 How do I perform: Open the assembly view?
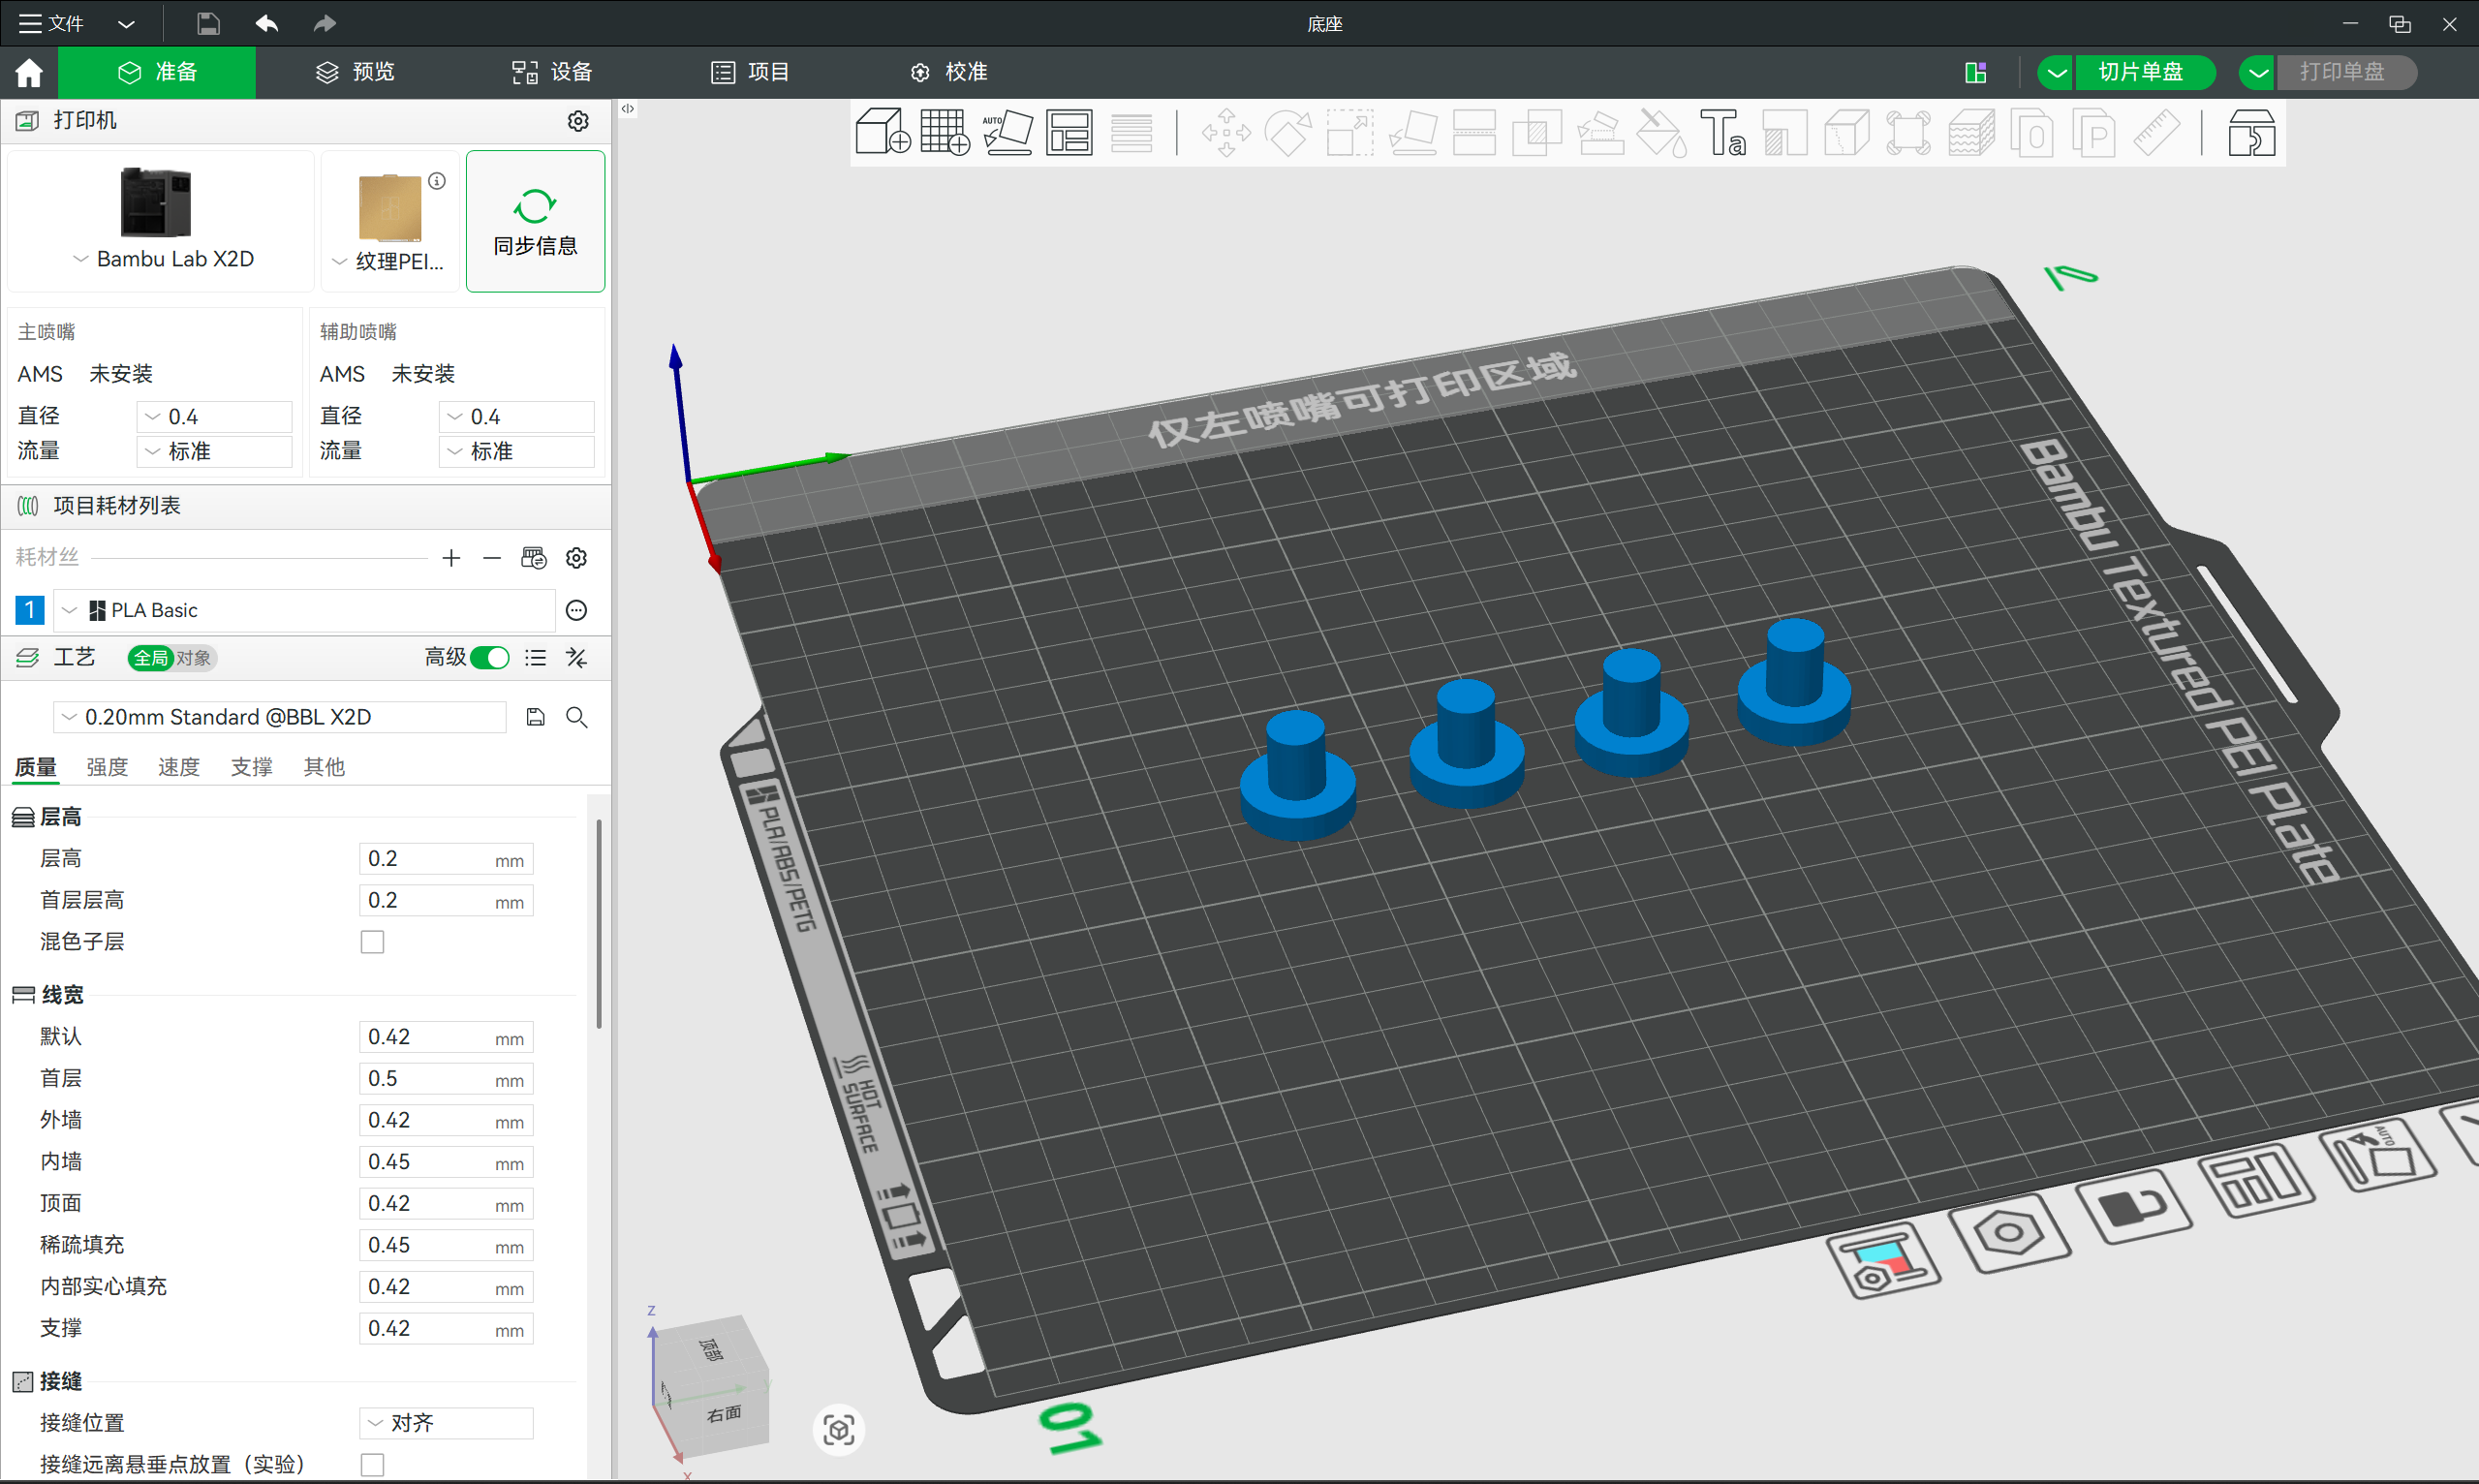[x=2251, y=132]
